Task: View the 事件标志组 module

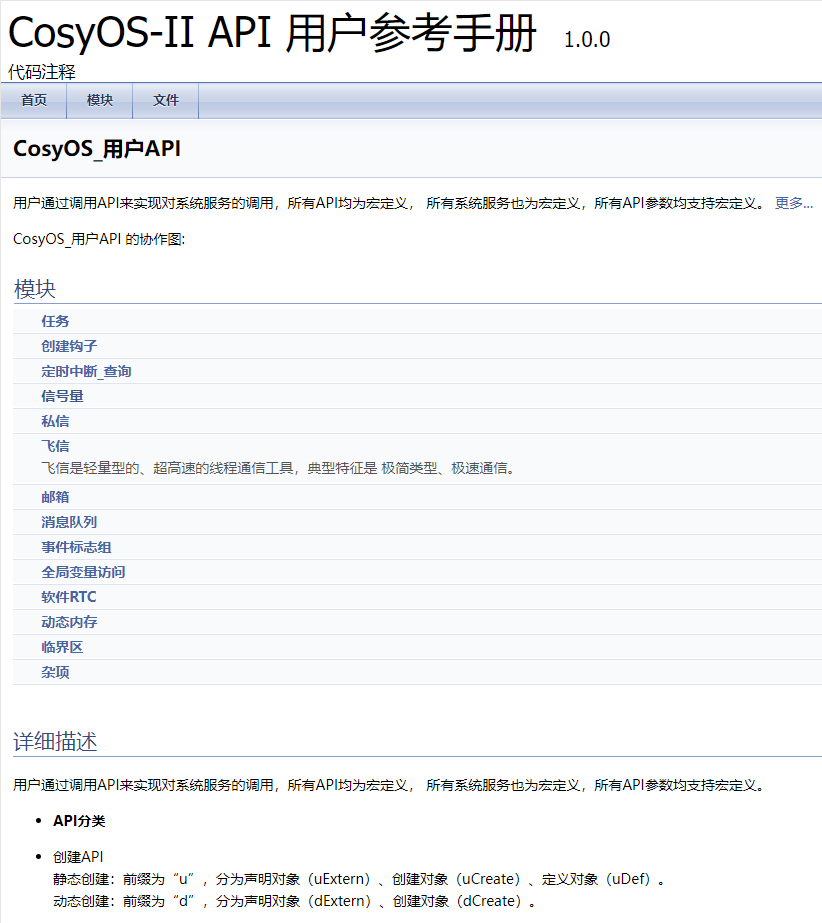Action: coord(76,547)
